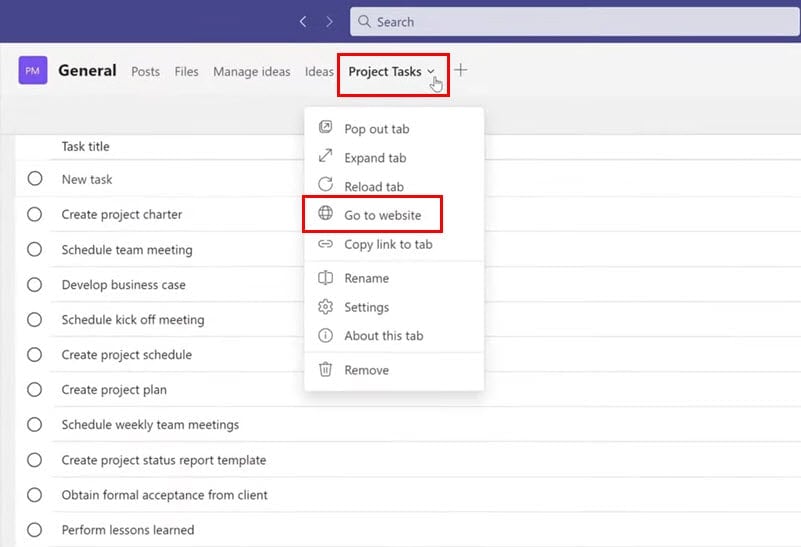Click the Pop out tab icon

325,128
